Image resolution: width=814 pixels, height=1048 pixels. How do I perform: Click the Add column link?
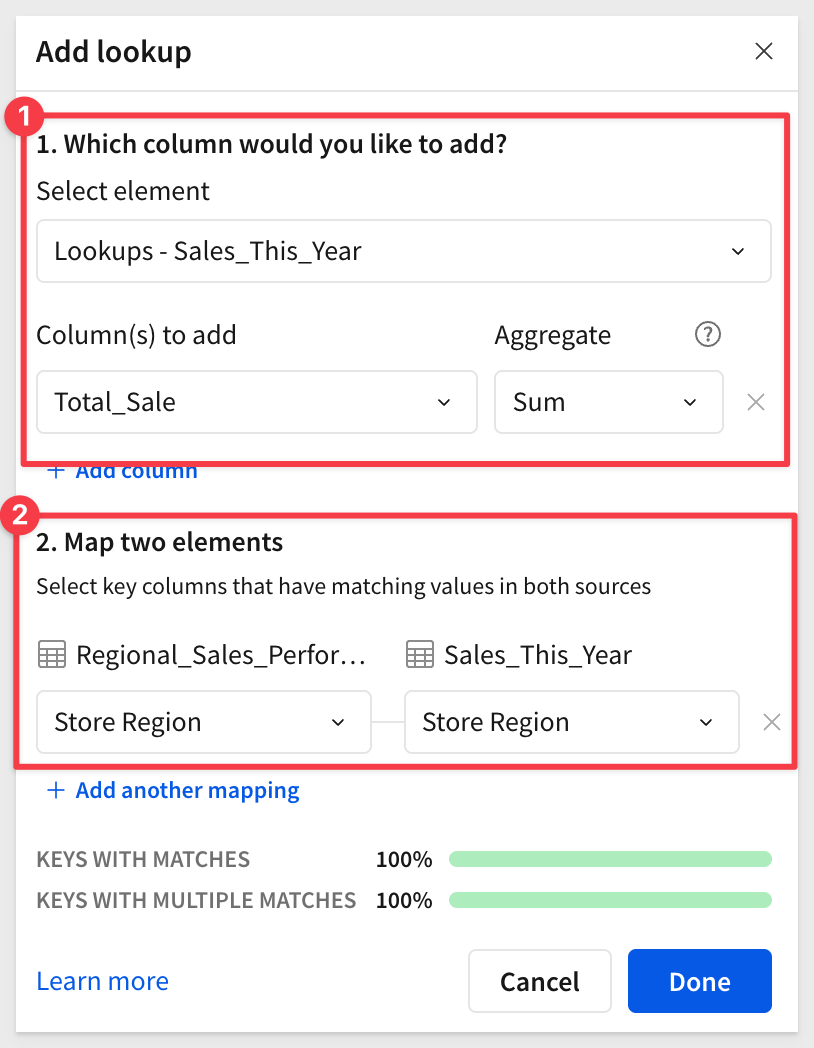tap(136, 472)
